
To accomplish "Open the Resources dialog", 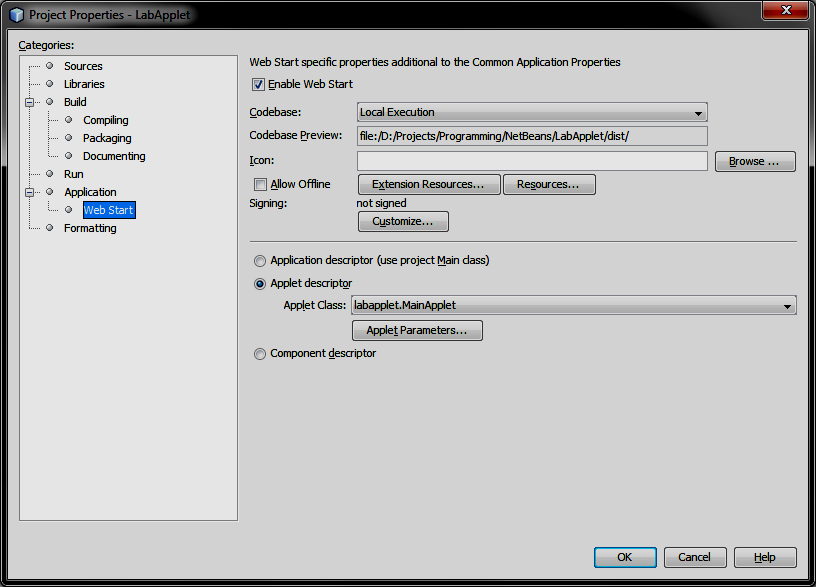I will [x=549, y=184].
